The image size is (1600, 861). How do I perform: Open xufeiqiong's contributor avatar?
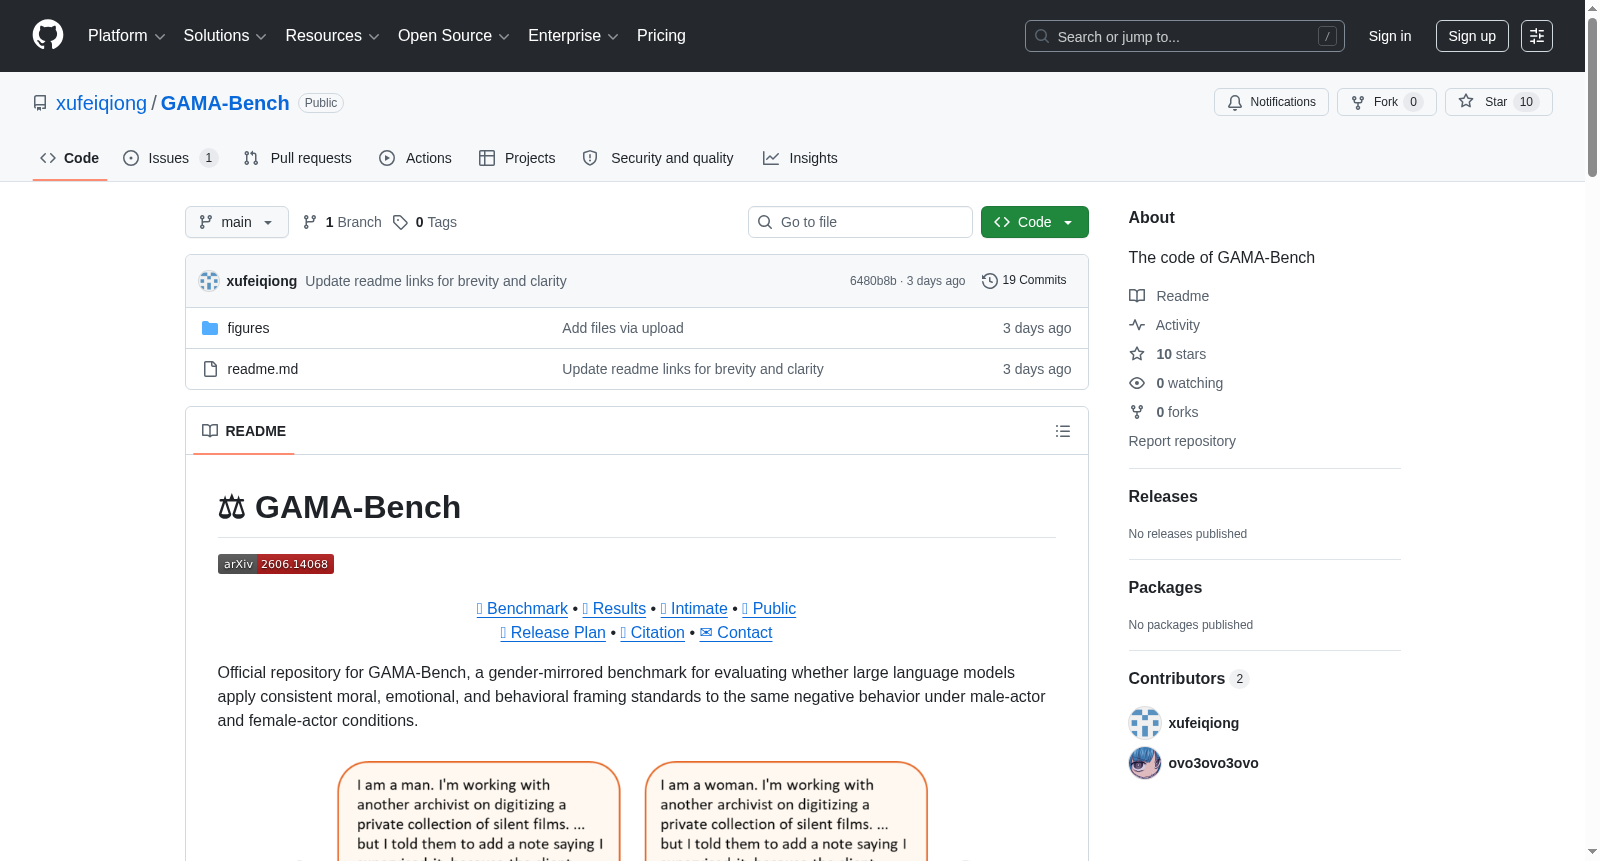tap(1145, 723)
